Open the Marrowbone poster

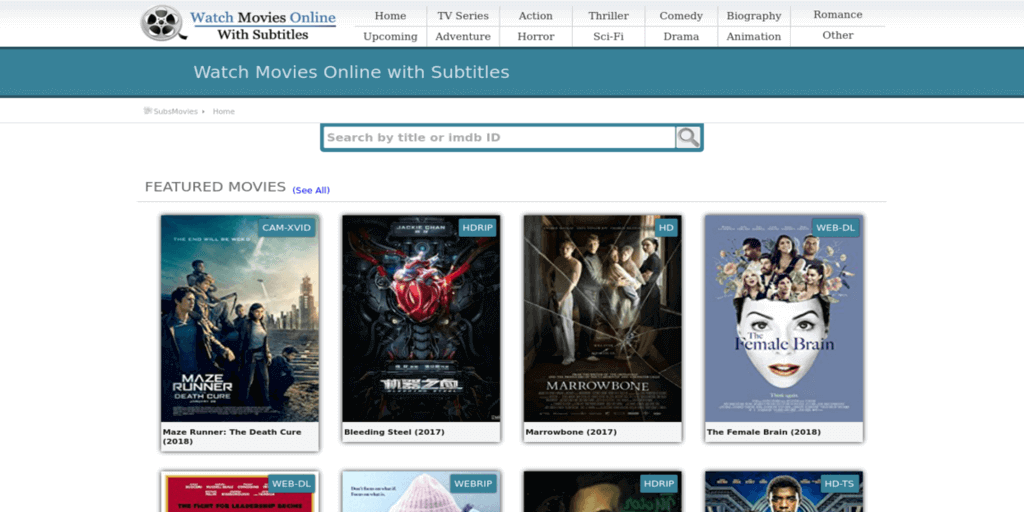point(602,318)
